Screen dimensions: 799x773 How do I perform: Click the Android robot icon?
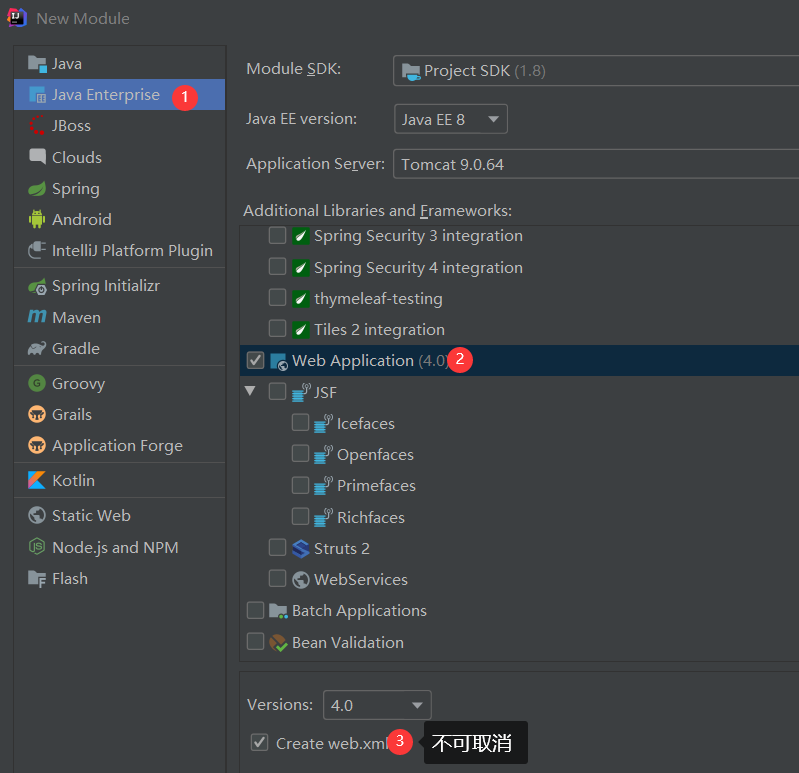coord(37,219)
